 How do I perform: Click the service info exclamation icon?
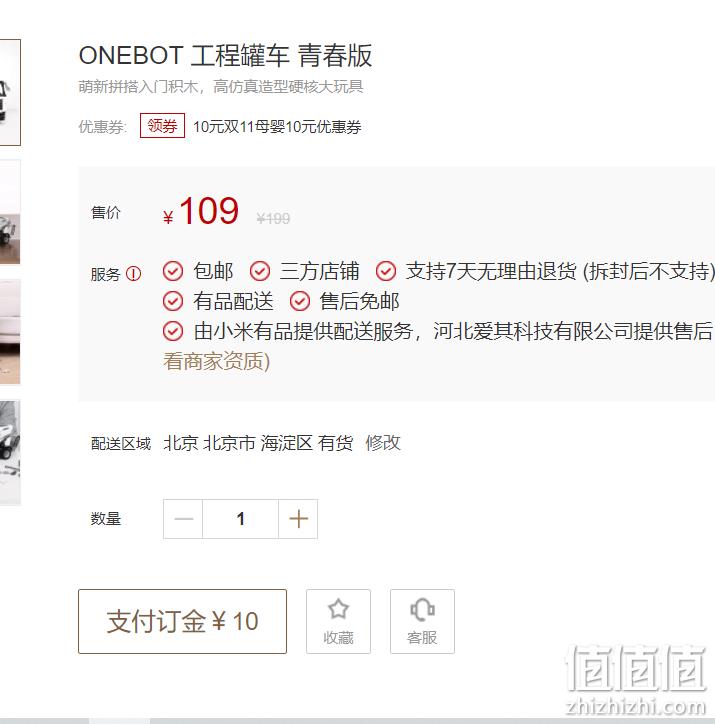tap(133, 274)
